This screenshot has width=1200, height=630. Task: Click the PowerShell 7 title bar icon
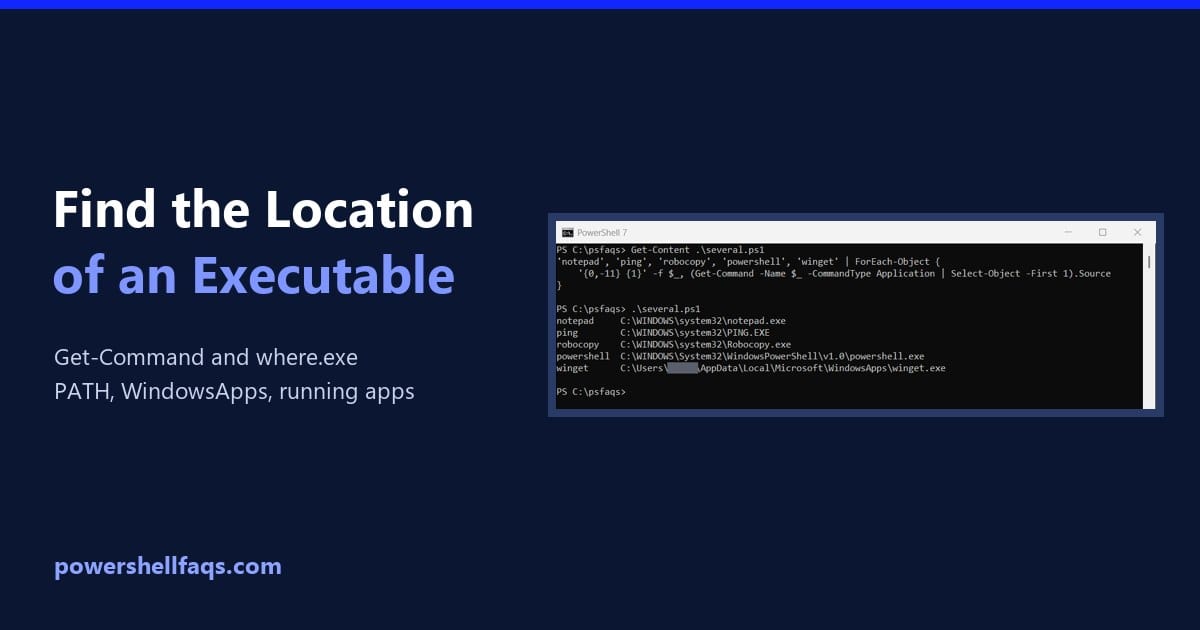coord(567,232)
